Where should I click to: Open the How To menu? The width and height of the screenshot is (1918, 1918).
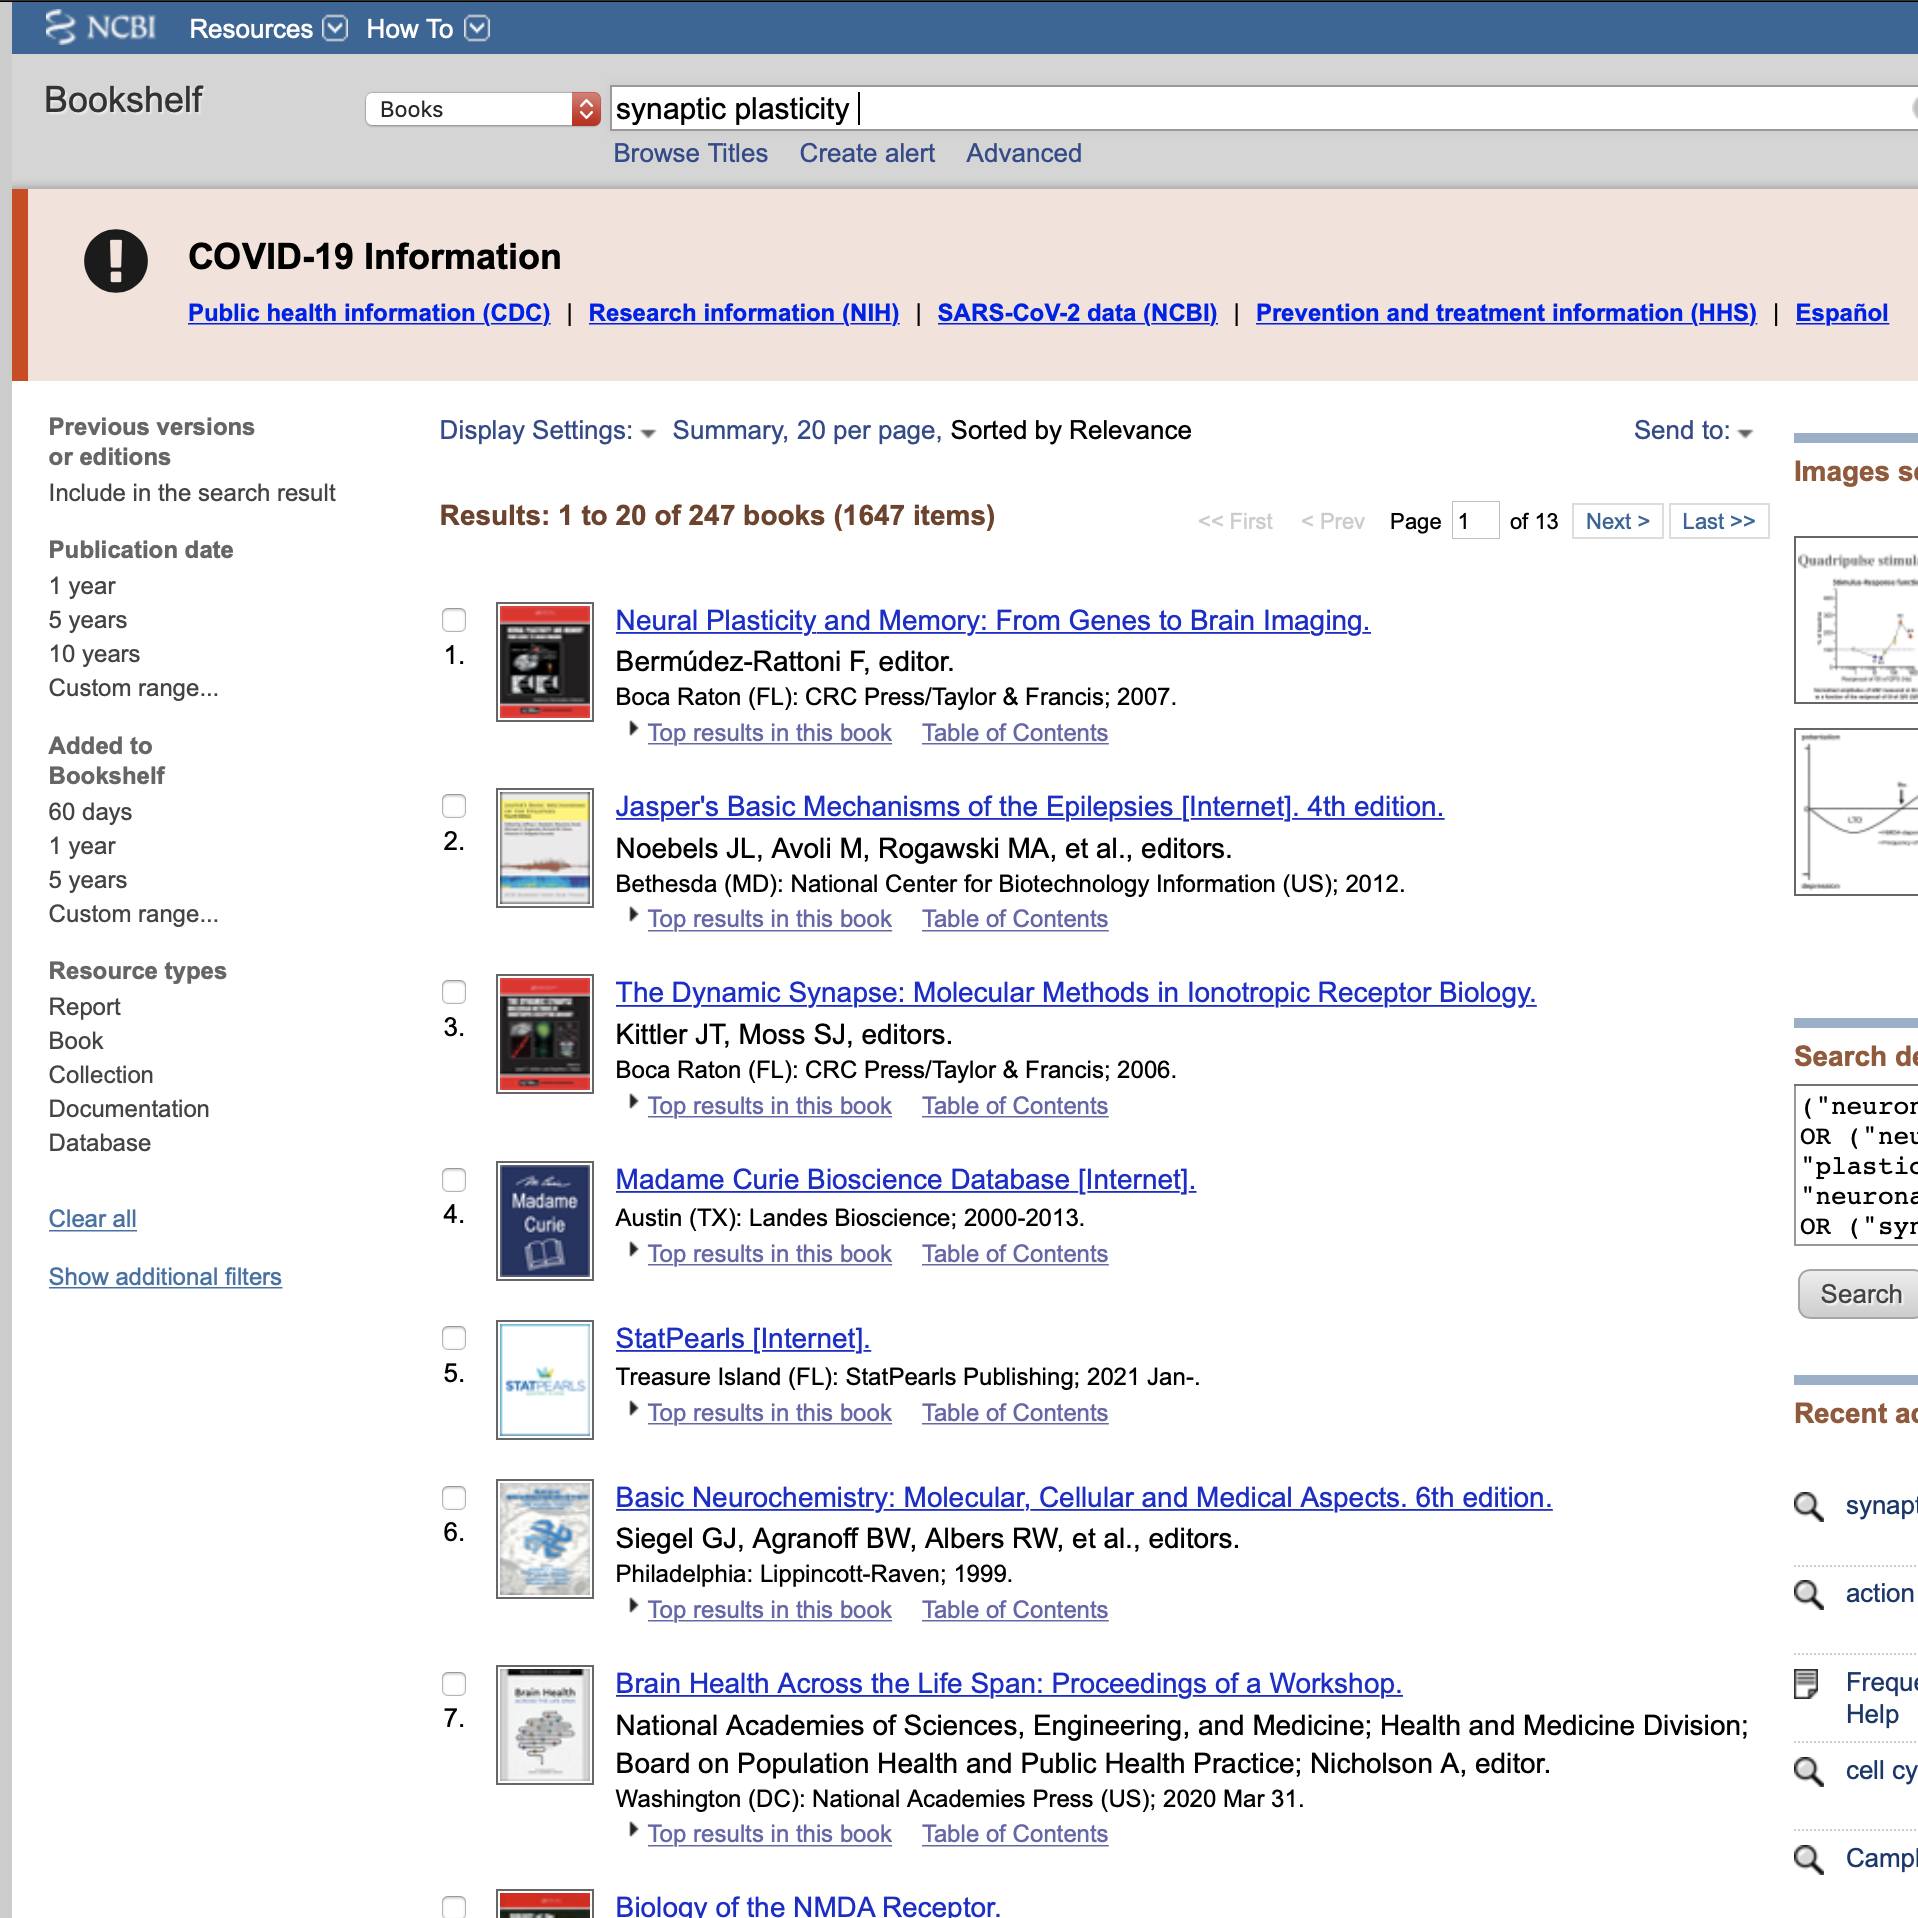click(428, 28)
